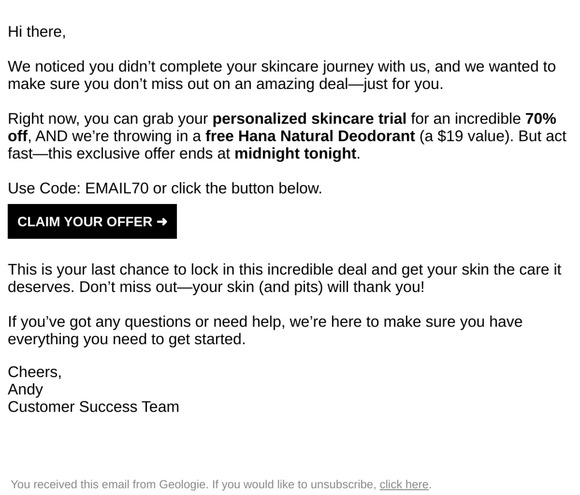Screen dimensions: 580x495
Task: Click the bold 'free Hana Natural Deodorant' text
Action: pos(310,136)
